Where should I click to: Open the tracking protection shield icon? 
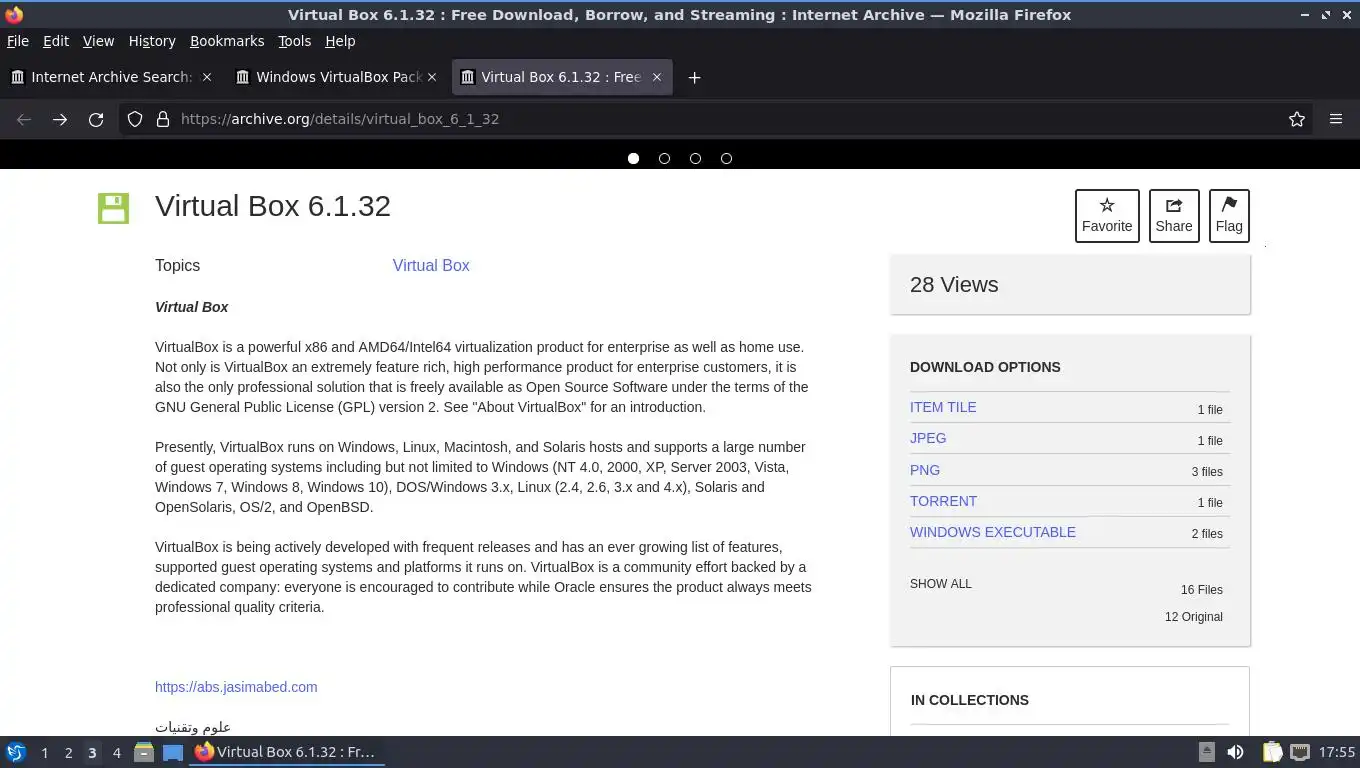click(135, 119)
